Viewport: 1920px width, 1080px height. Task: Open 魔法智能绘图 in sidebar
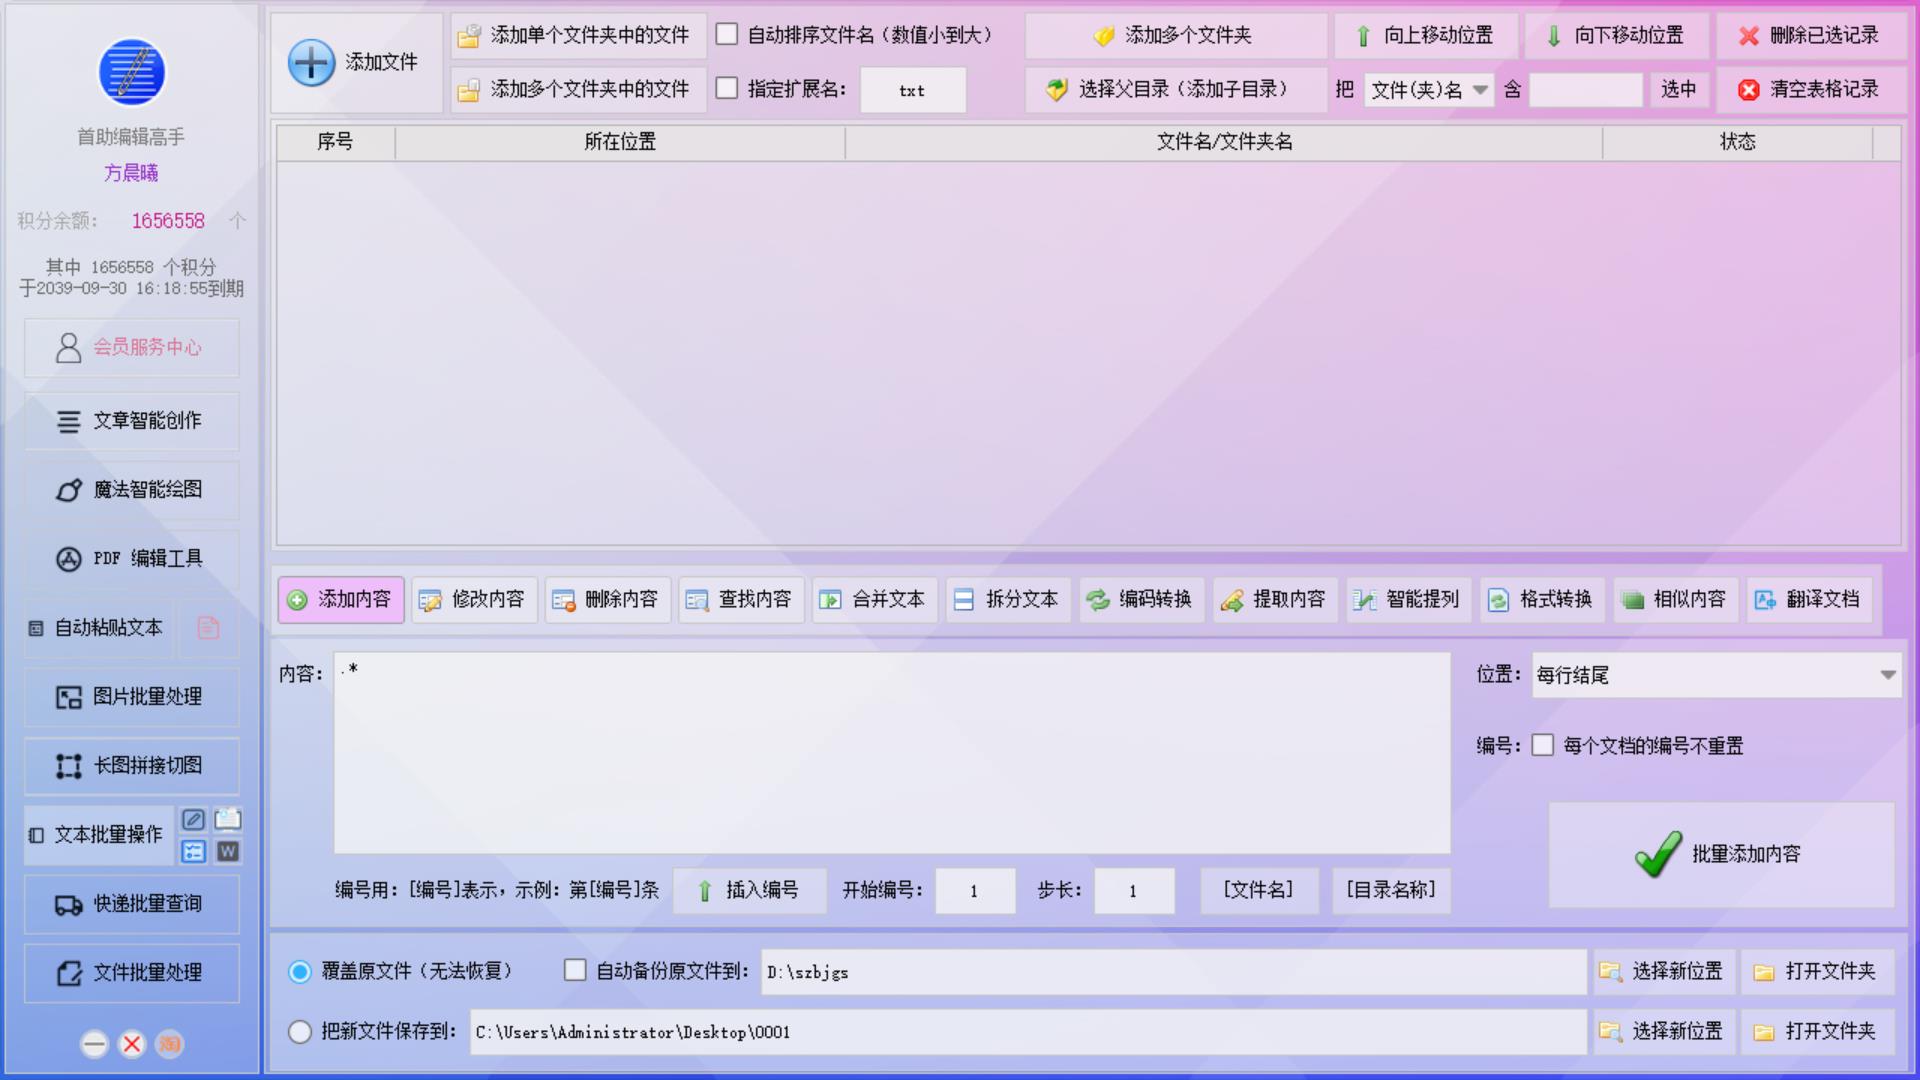132,490
